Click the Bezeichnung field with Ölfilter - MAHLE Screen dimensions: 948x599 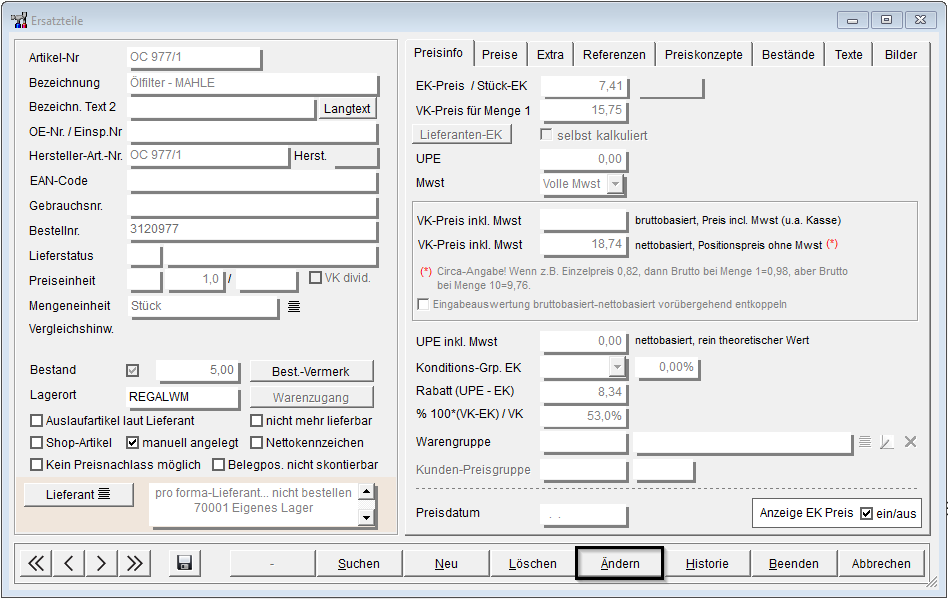point(253,83)
